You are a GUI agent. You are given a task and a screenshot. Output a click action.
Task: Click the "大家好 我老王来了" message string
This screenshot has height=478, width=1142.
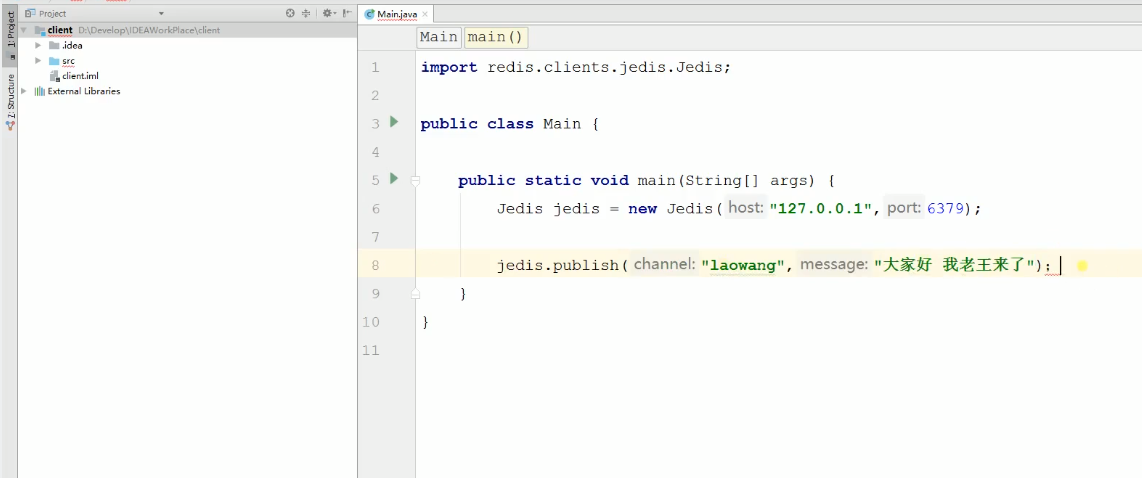tap(956, 266)
